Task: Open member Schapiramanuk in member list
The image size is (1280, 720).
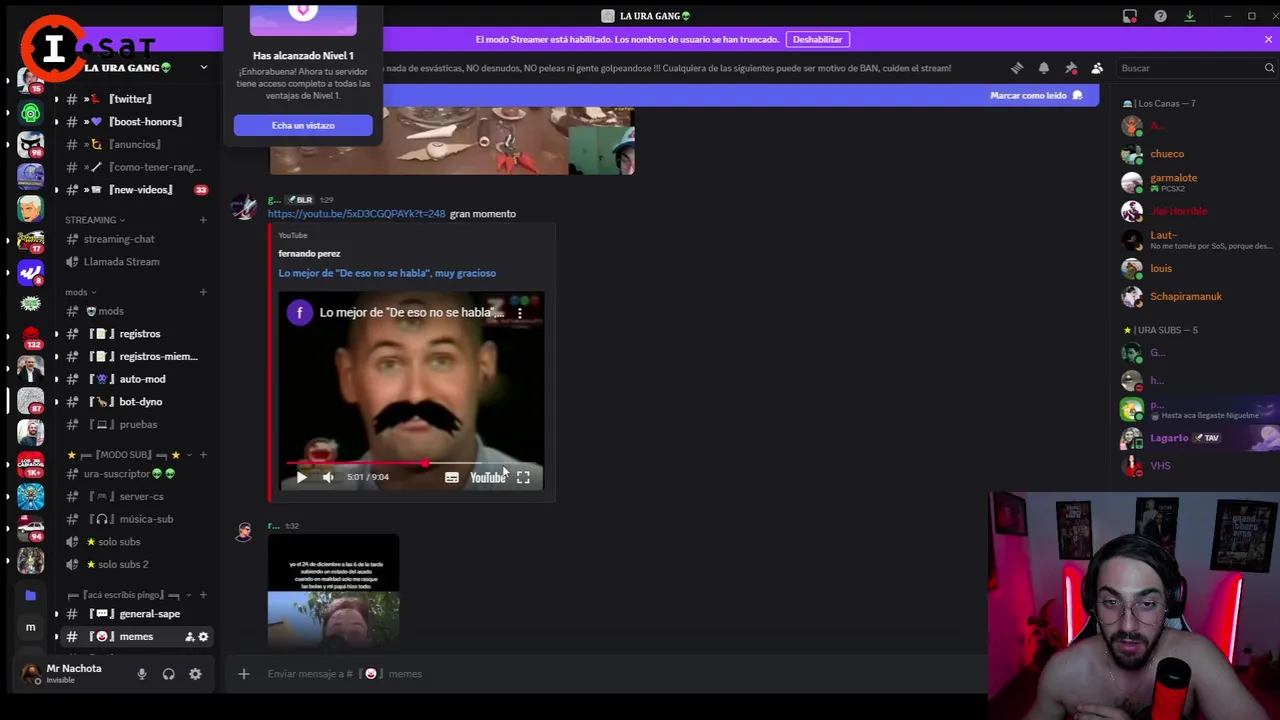Action: (x=1186, y=297)
